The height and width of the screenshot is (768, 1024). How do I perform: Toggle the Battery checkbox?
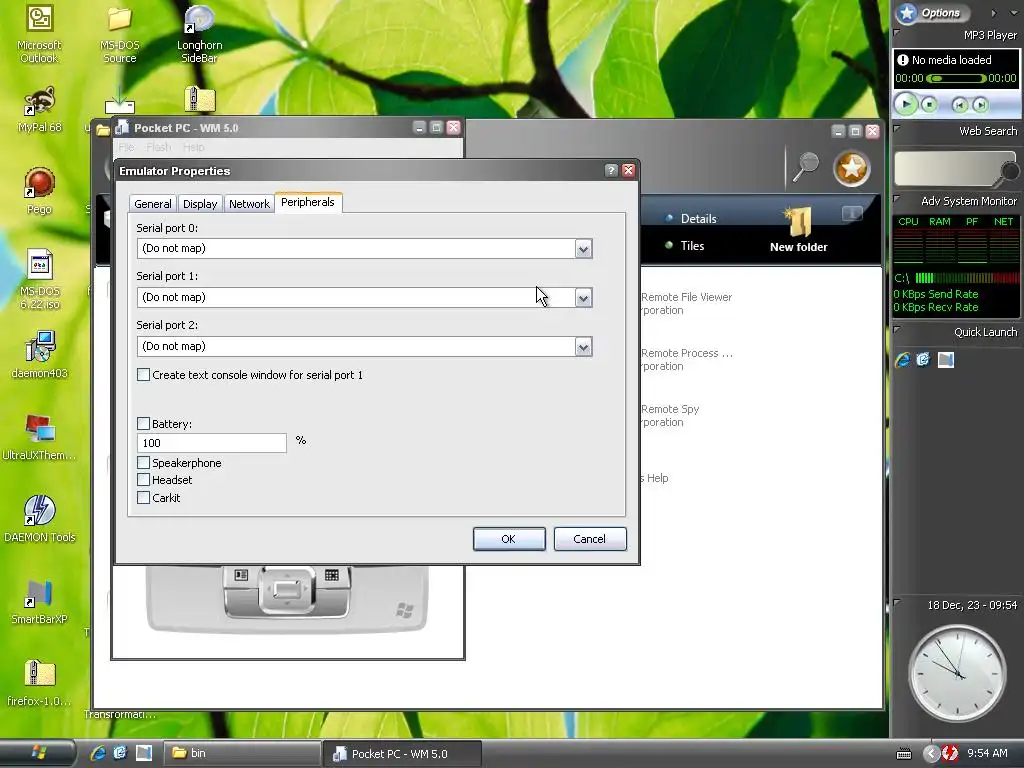click(144, 424)
